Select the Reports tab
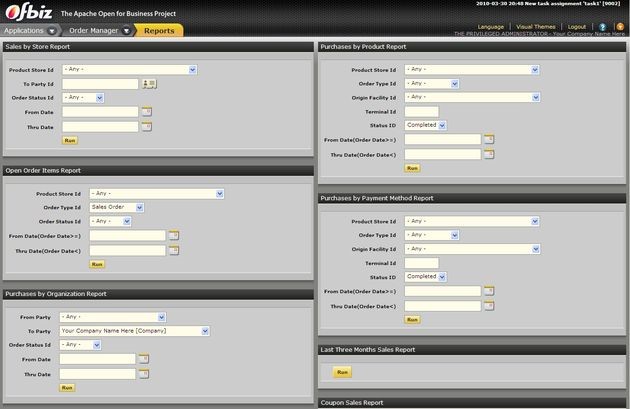Viewport: 630px width, 409px height. pos(159,31)
